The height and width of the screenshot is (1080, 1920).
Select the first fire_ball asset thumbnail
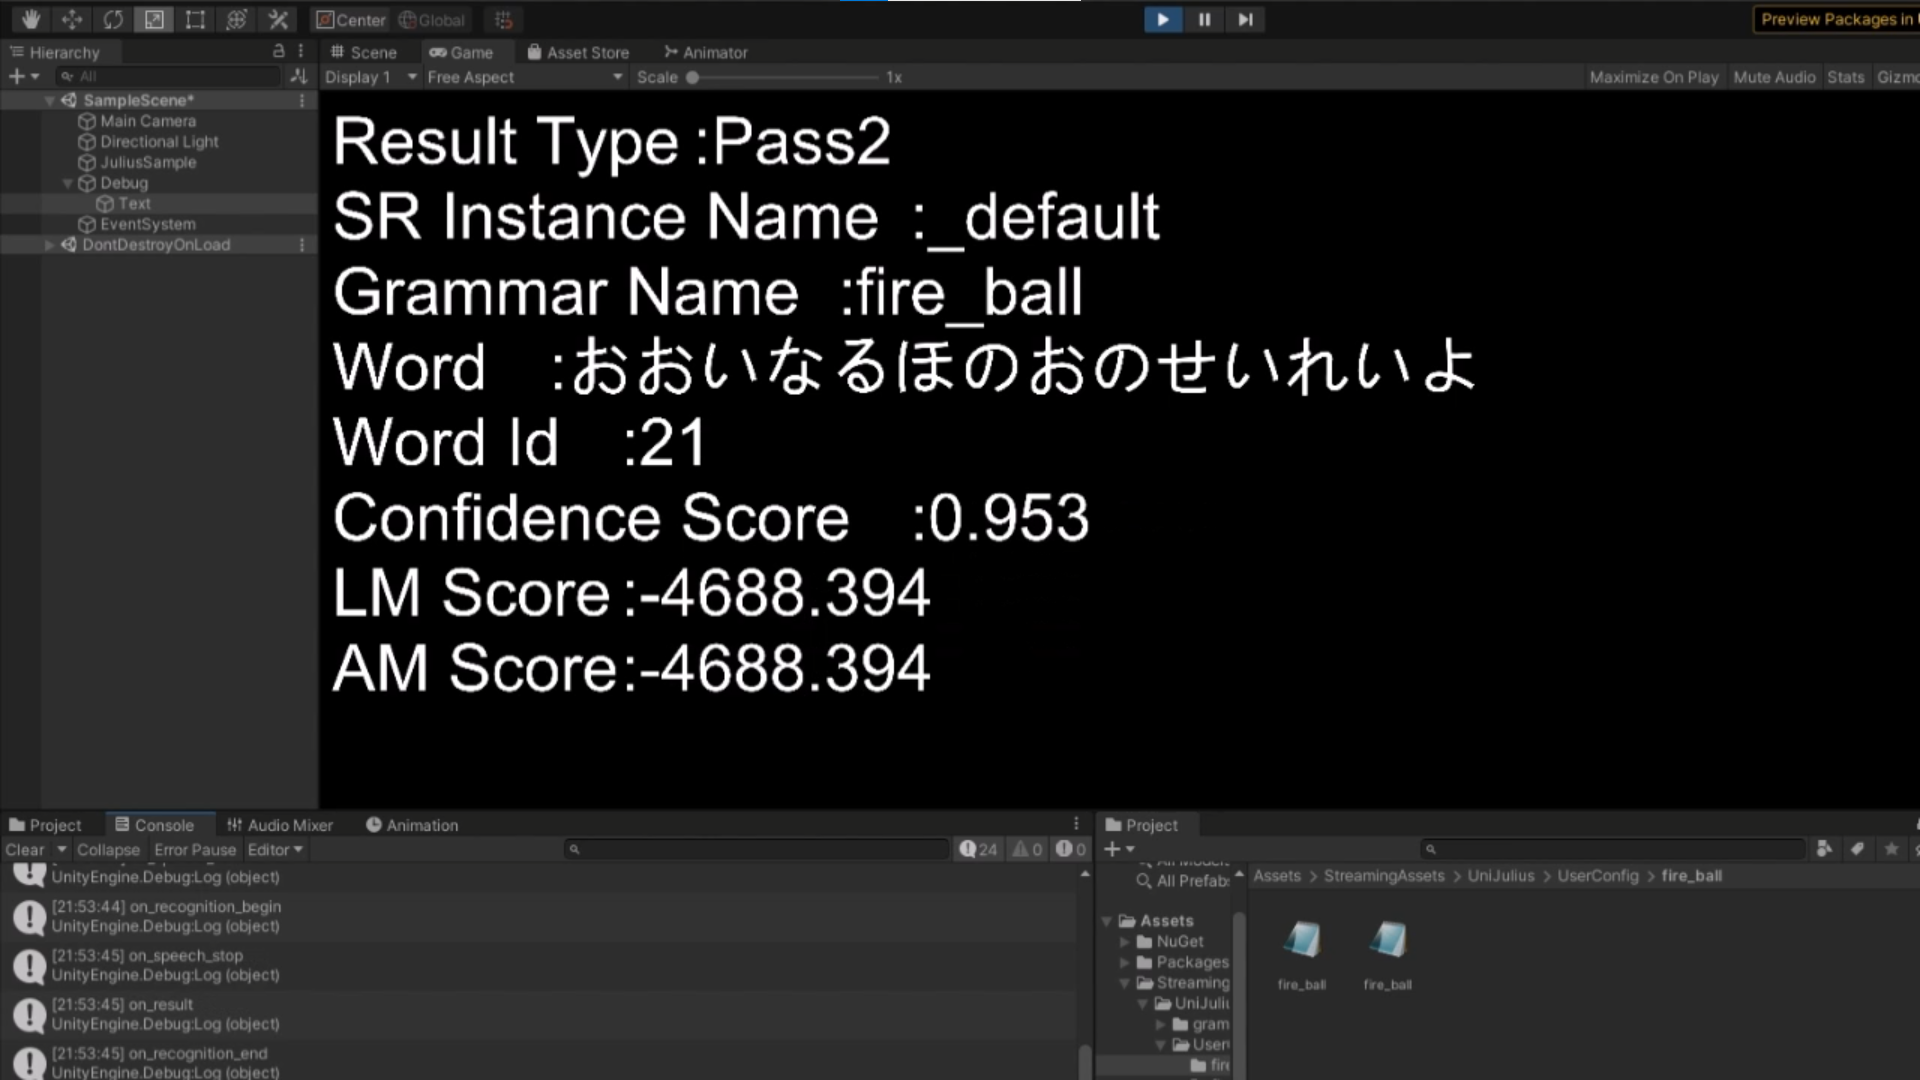click(x=1302, y=941)
